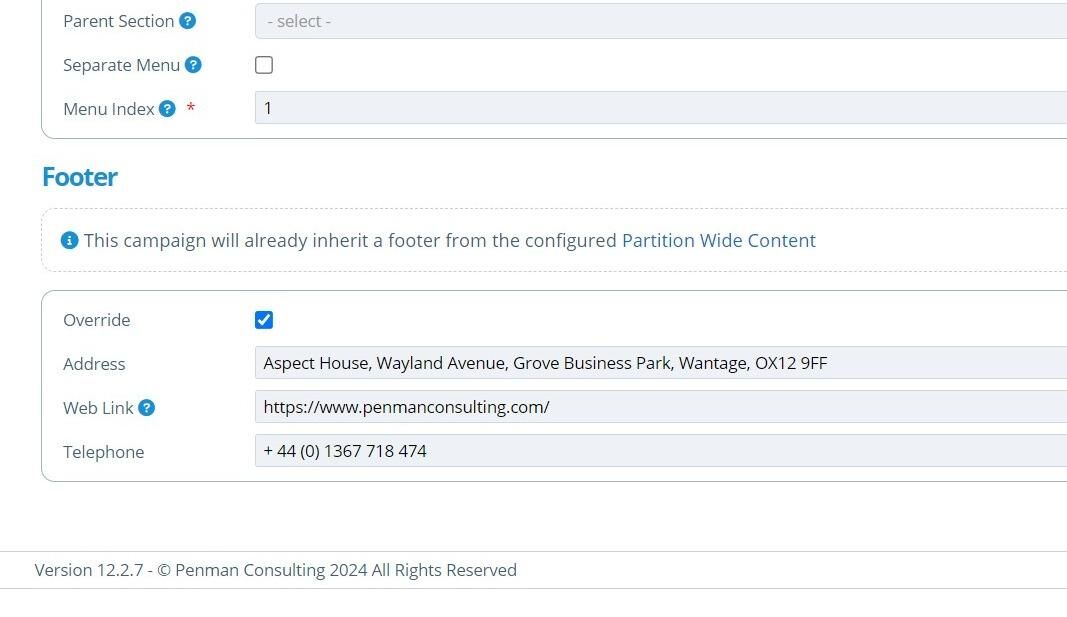Click the Version 12.2.7 copyright text

click(x=275, y=570)
